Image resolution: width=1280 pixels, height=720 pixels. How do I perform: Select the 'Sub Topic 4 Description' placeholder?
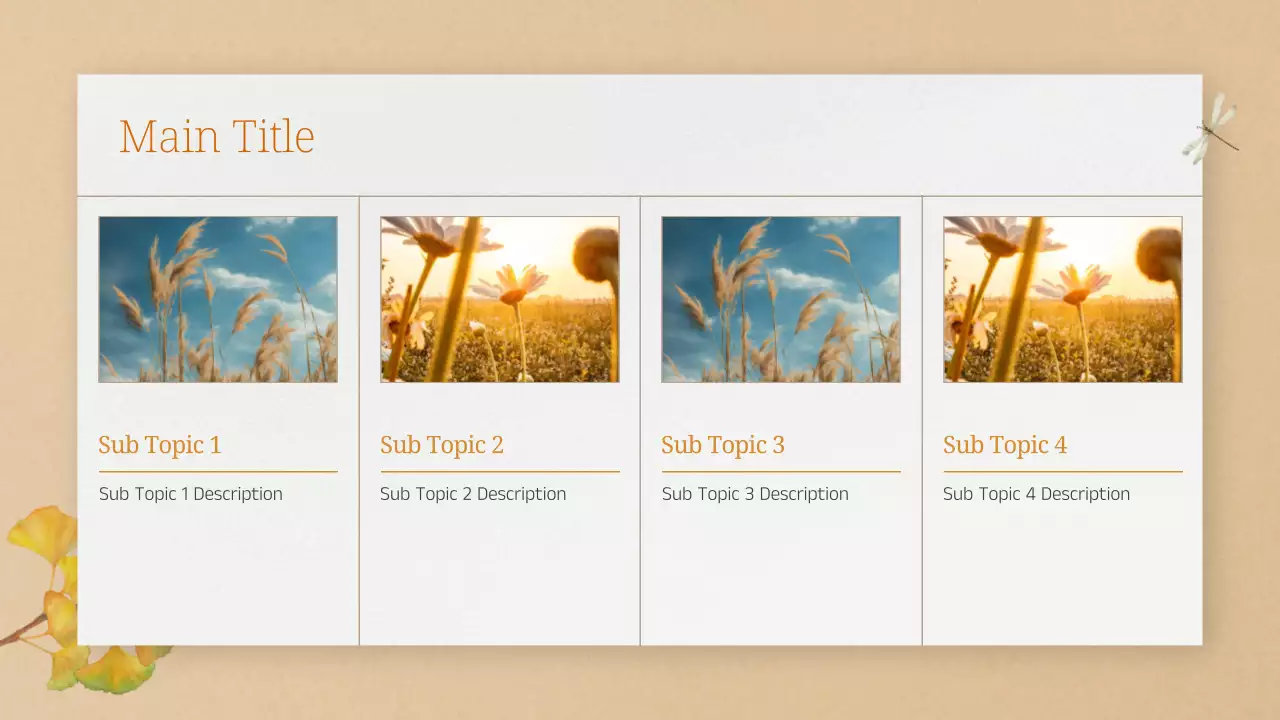tap(1036, 493)
